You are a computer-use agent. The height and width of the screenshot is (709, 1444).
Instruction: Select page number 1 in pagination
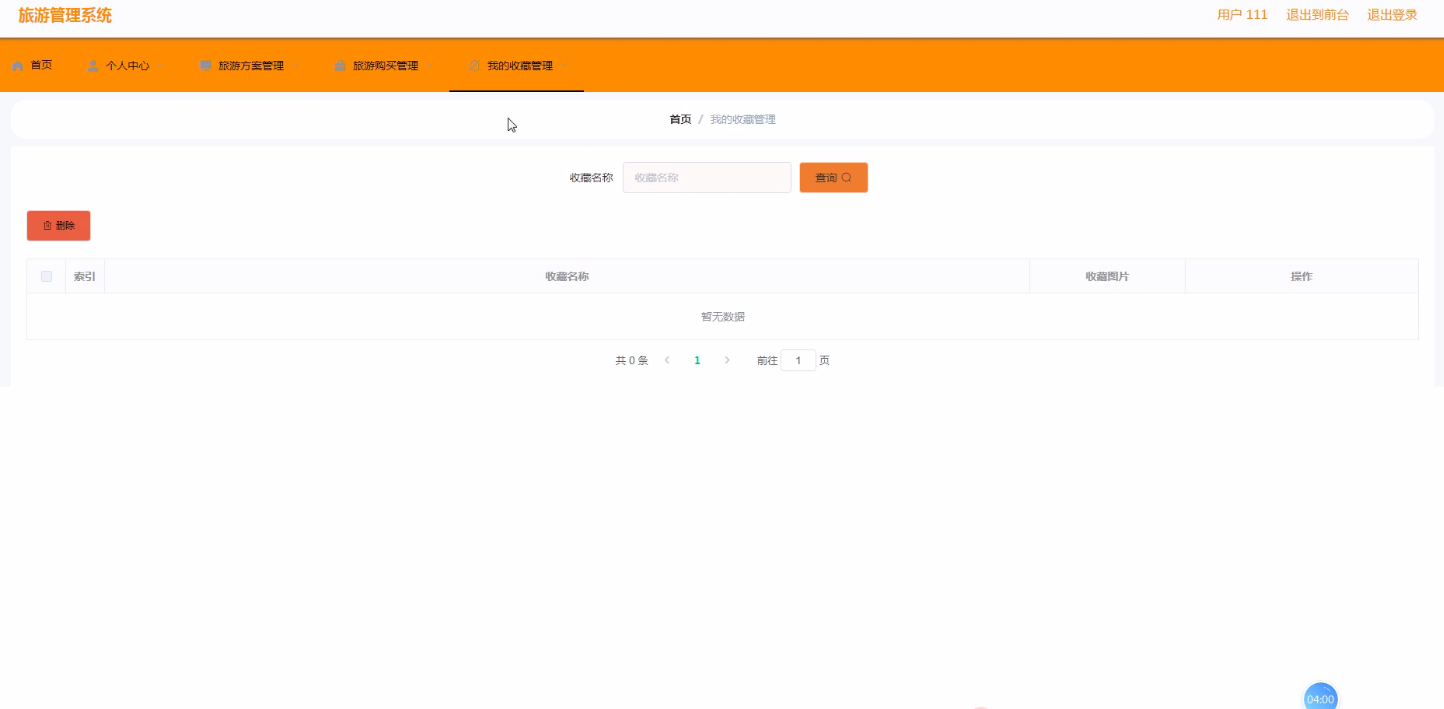click(x=697, y=360)
